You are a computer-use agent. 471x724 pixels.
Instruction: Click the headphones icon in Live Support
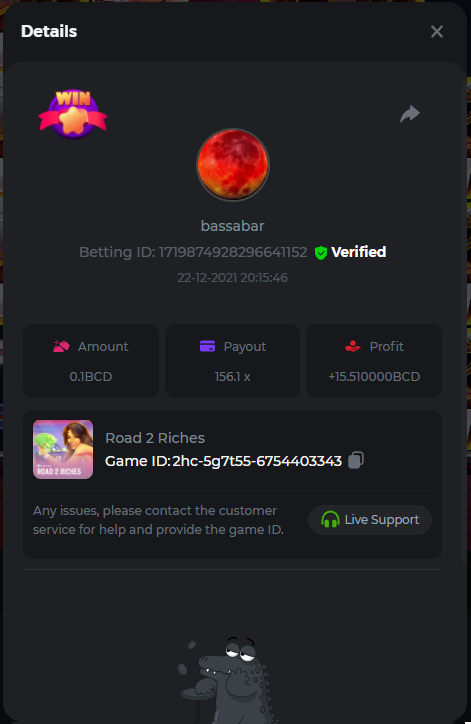pos(330,520)
